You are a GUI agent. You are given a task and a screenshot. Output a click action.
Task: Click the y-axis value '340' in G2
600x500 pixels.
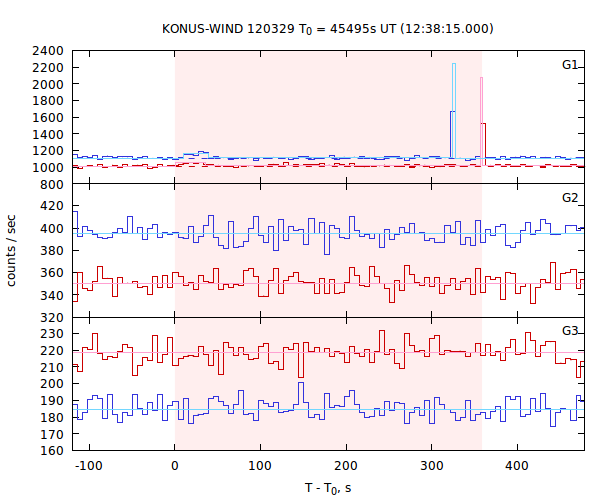click(52, 295)
